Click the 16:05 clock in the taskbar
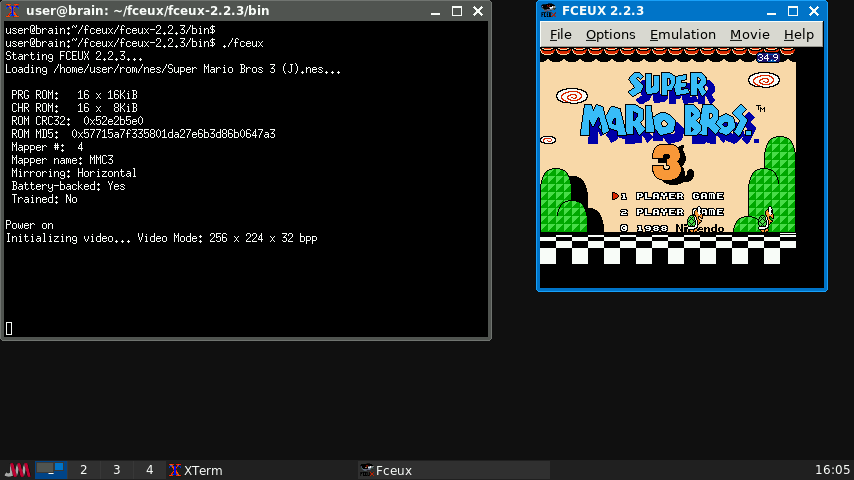Viewport: 854px width, 480px height. [832, 470]
